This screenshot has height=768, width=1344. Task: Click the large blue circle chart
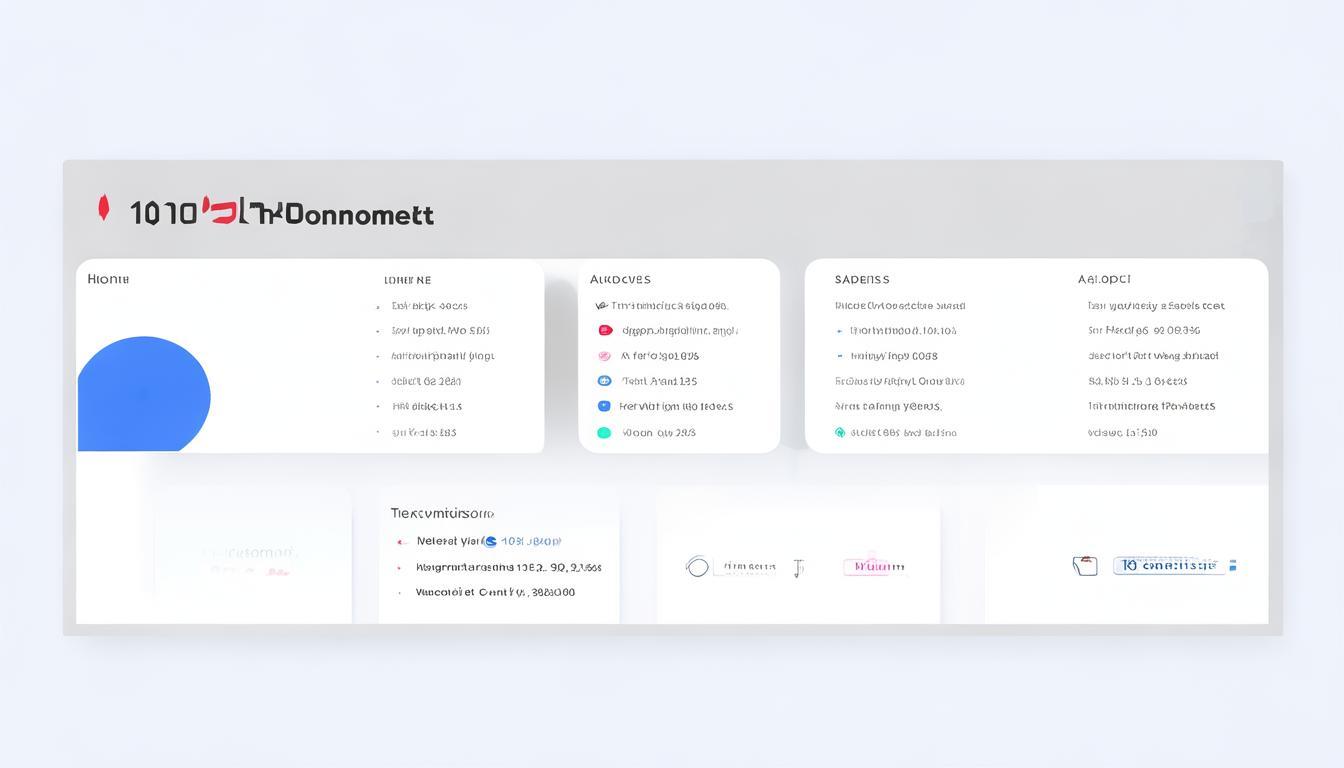click(x=143, y=394)
